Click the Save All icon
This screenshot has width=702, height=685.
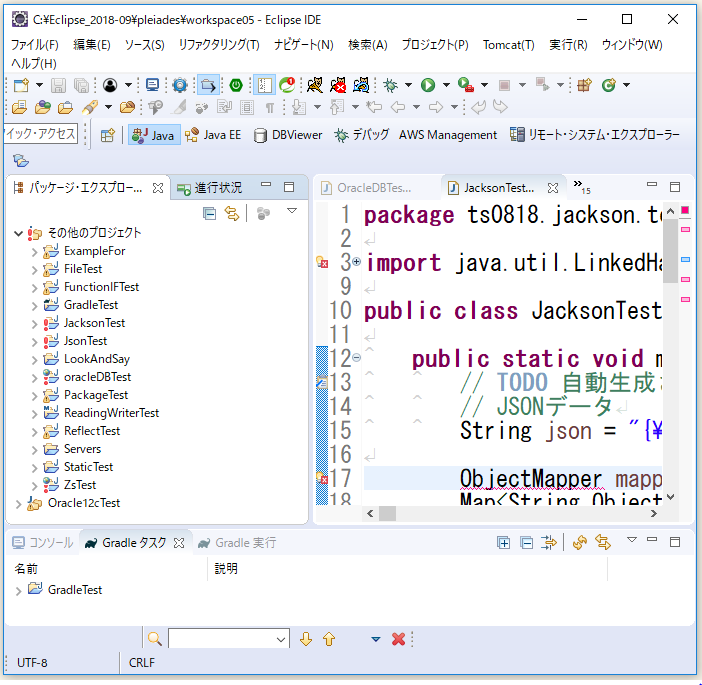pyautogui.click(x=81, y=85)
